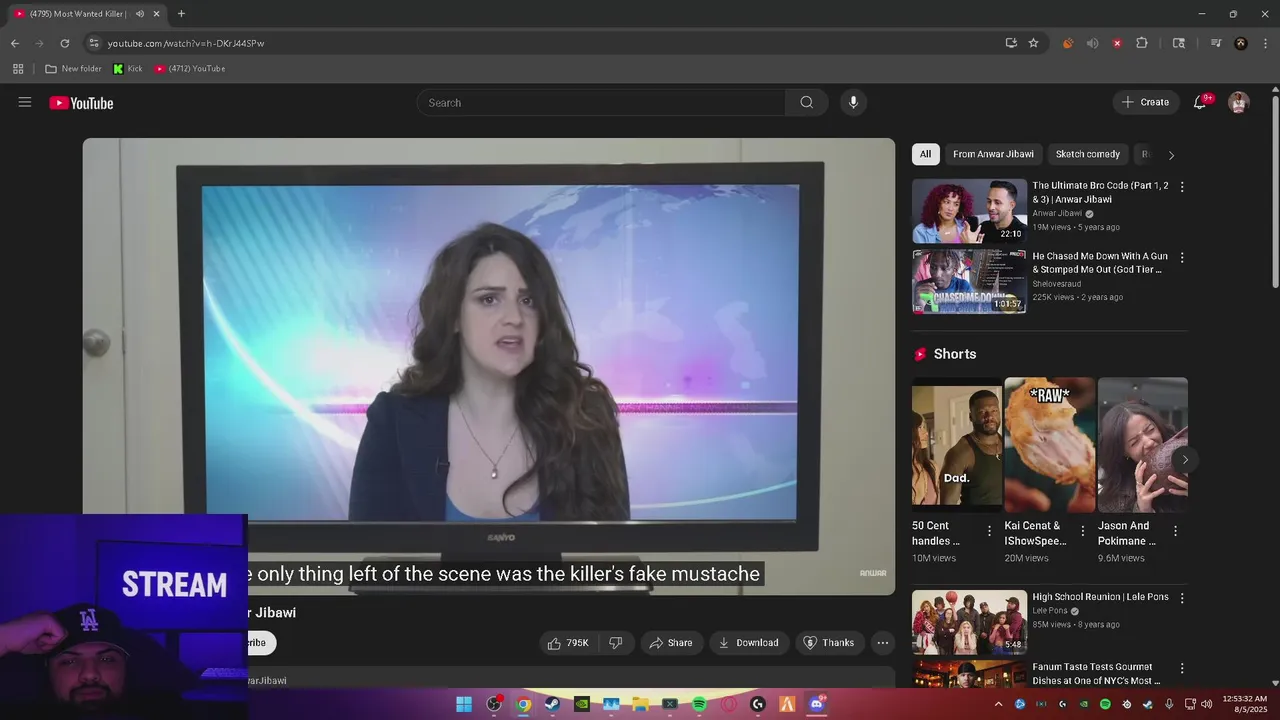Screen dimensions: 1280x720
Task: Open File Explorer from the taskbar
Action: [640, 704]
